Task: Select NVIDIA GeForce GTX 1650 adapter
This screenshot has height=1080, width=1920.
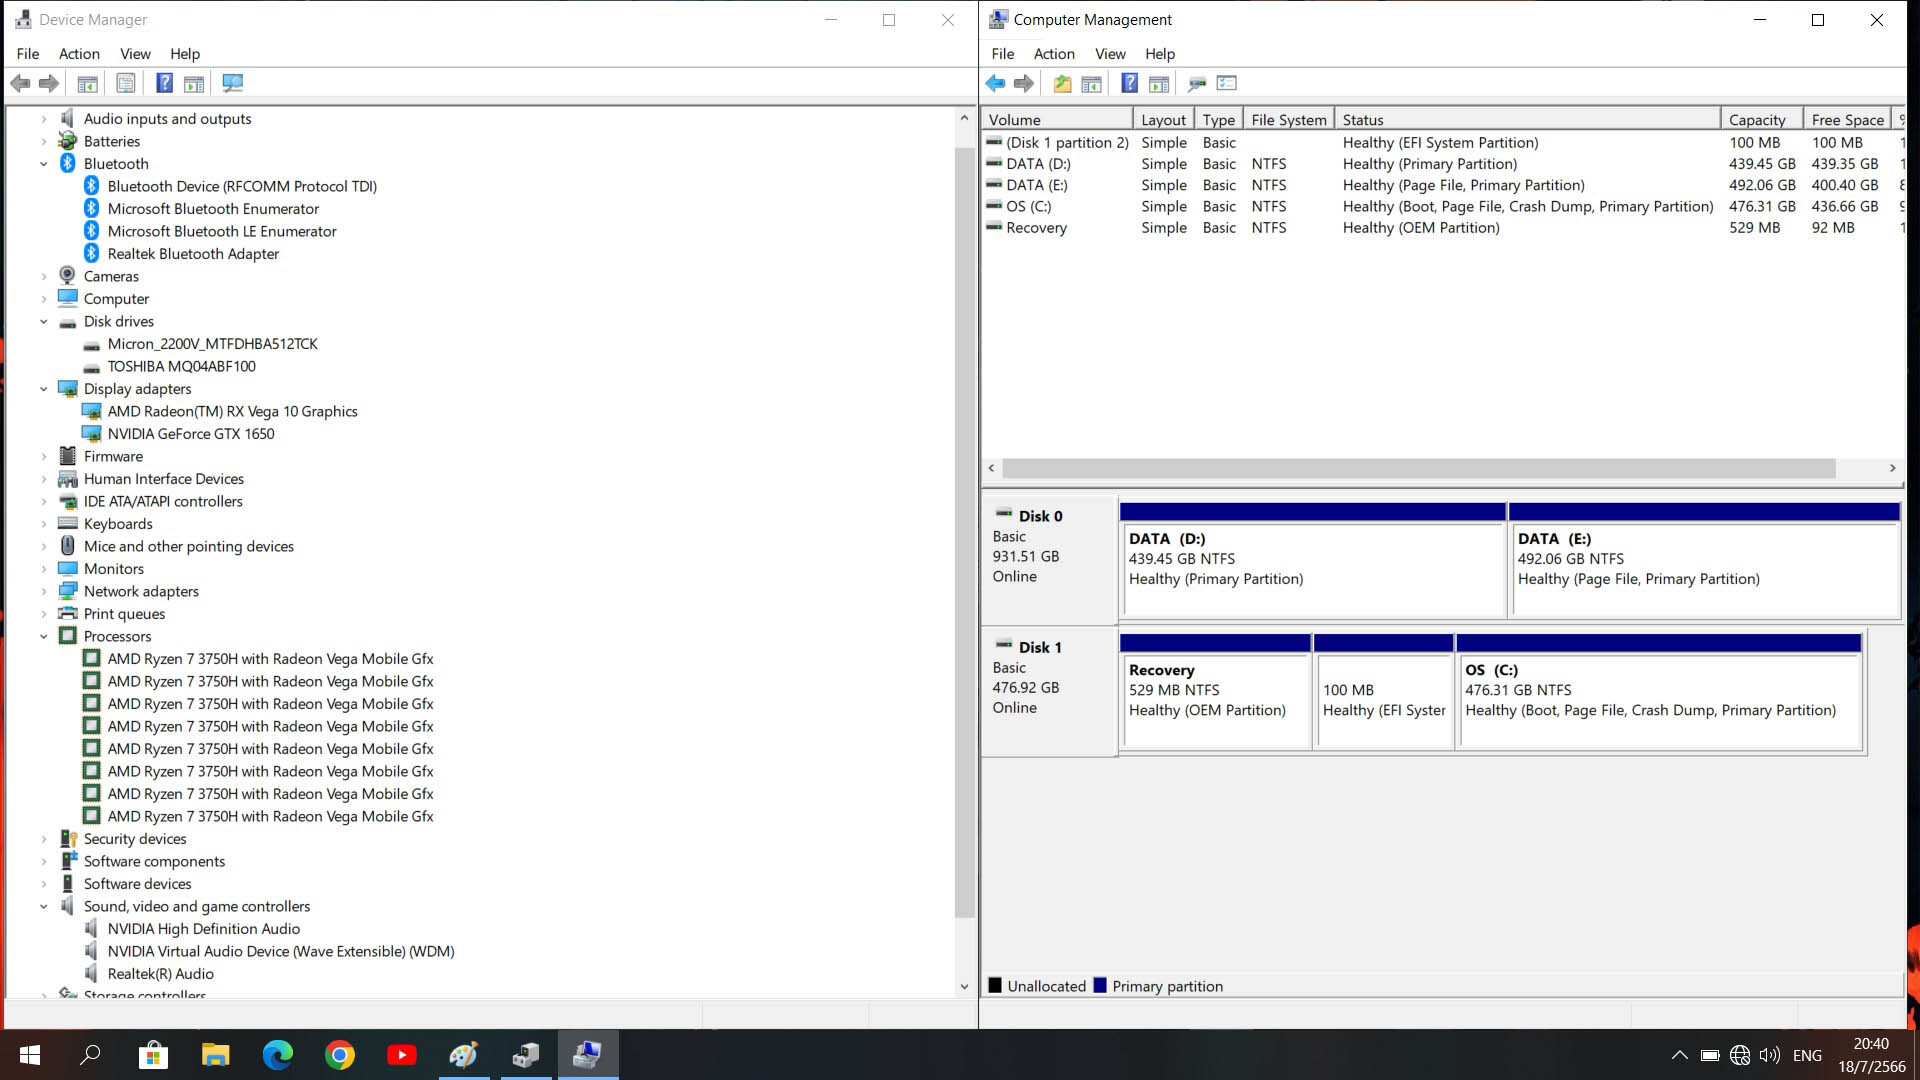Action: point(191,434)
